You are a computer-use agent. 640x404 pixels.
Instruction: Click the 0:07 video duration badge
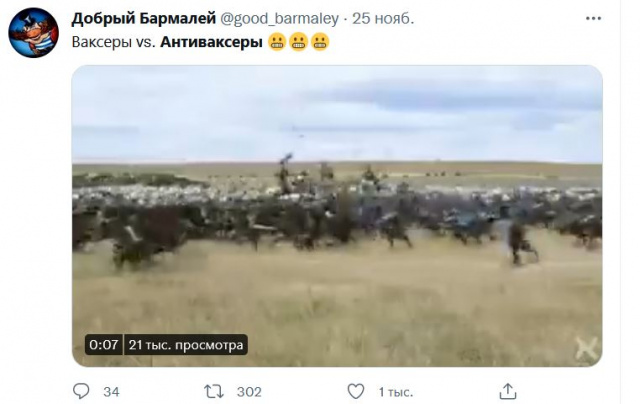tap(103, 345)
